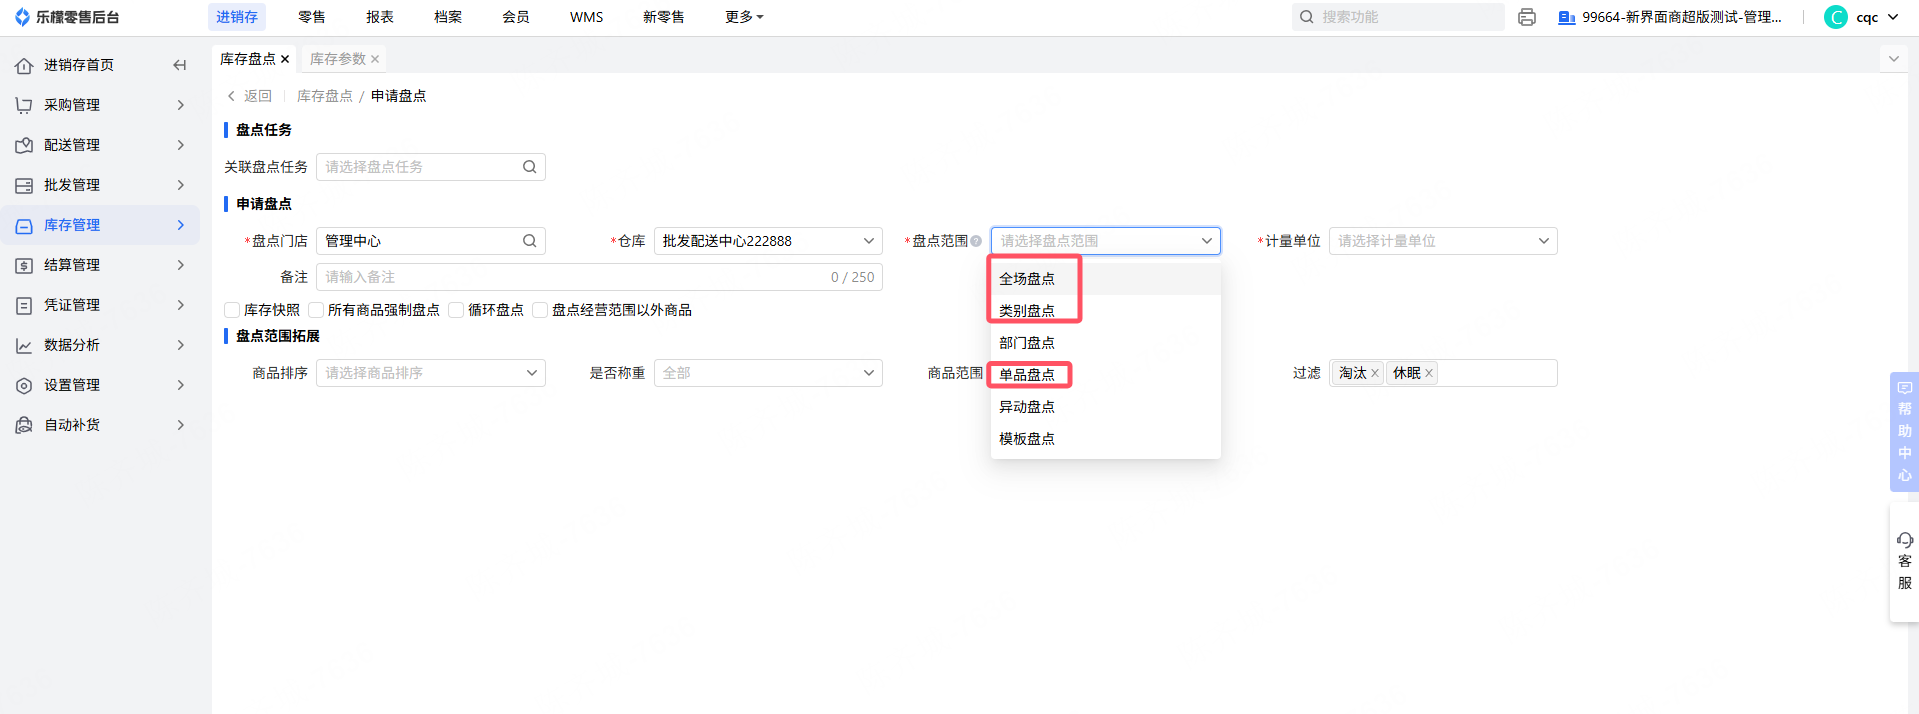The image size is (1919, 714).
Task: Open the 商品排序 dropdown
Action: (x=431, y=373)
